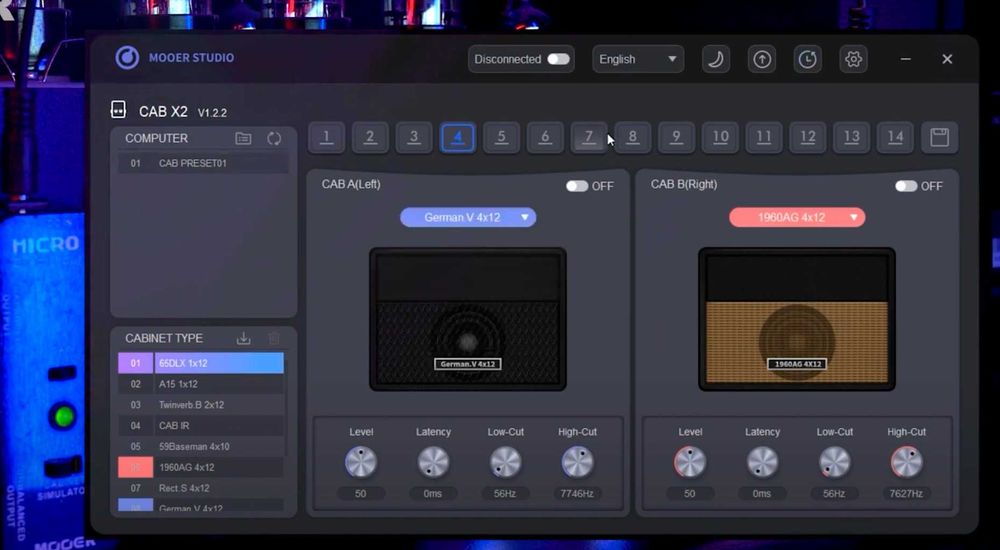Select preset slot 12
1000x550 pixels.
(x=808, y=137)
